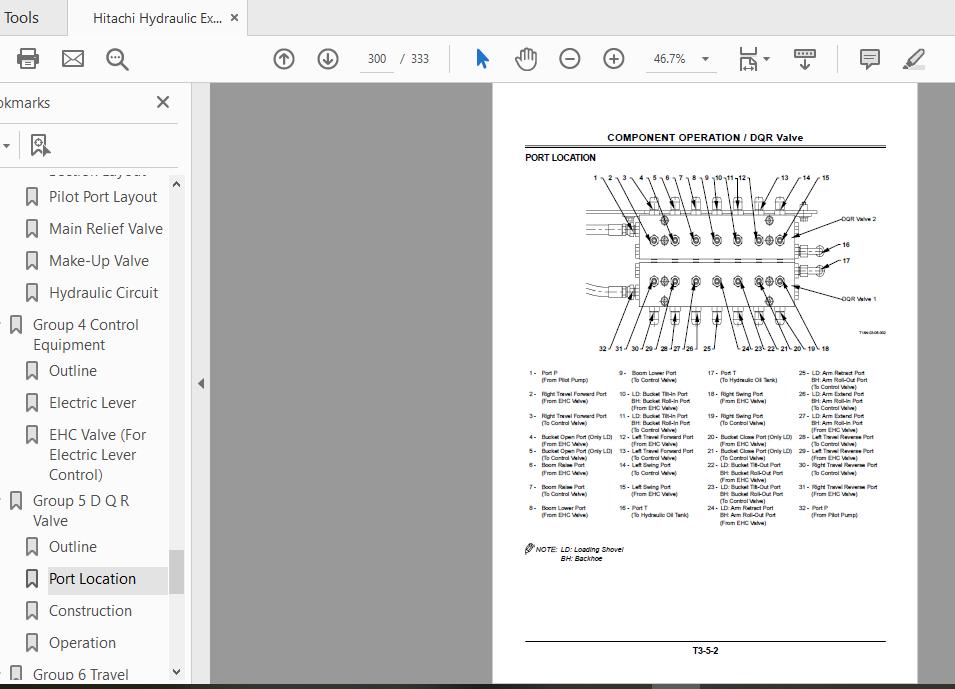This screenshot has height=689, width=955.
Task: Click bookmark icon beside Electric Lever
Action: pos(32,403)
